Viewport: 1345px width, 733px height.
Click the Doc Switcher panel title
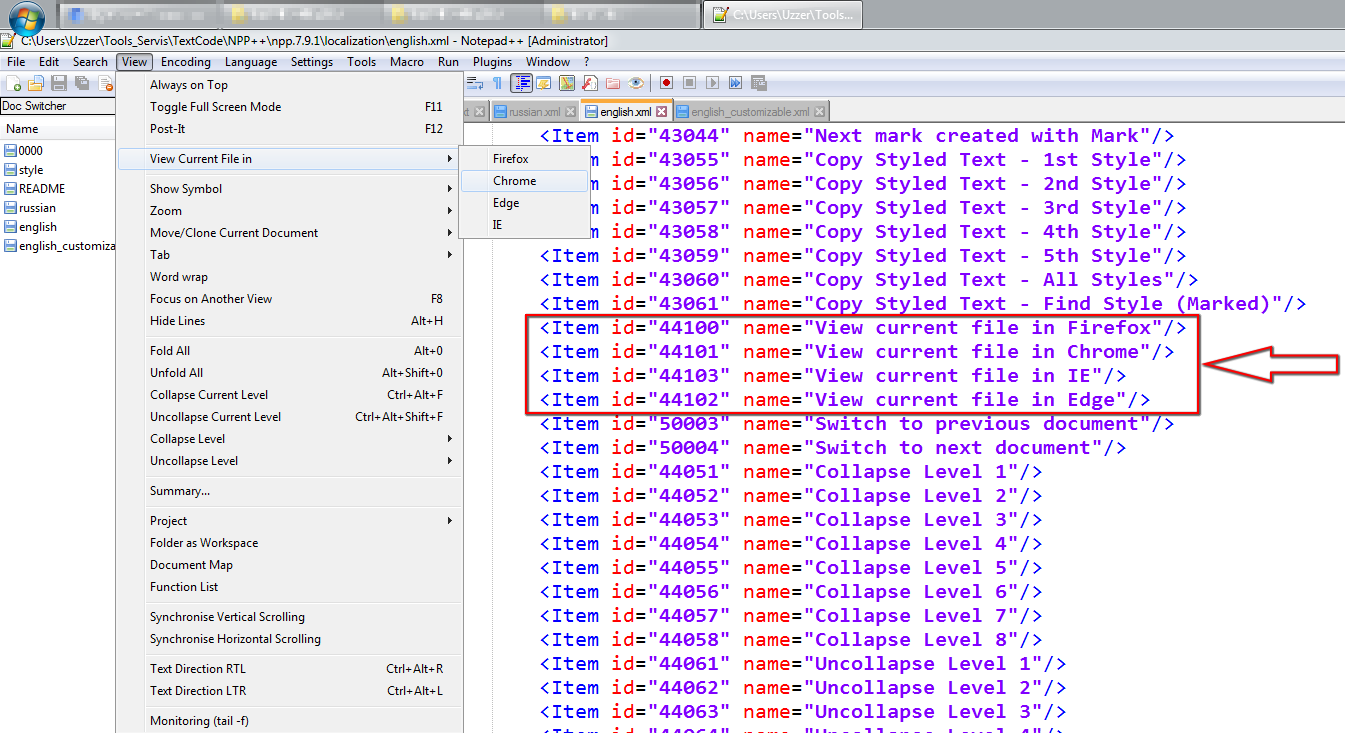57,106
